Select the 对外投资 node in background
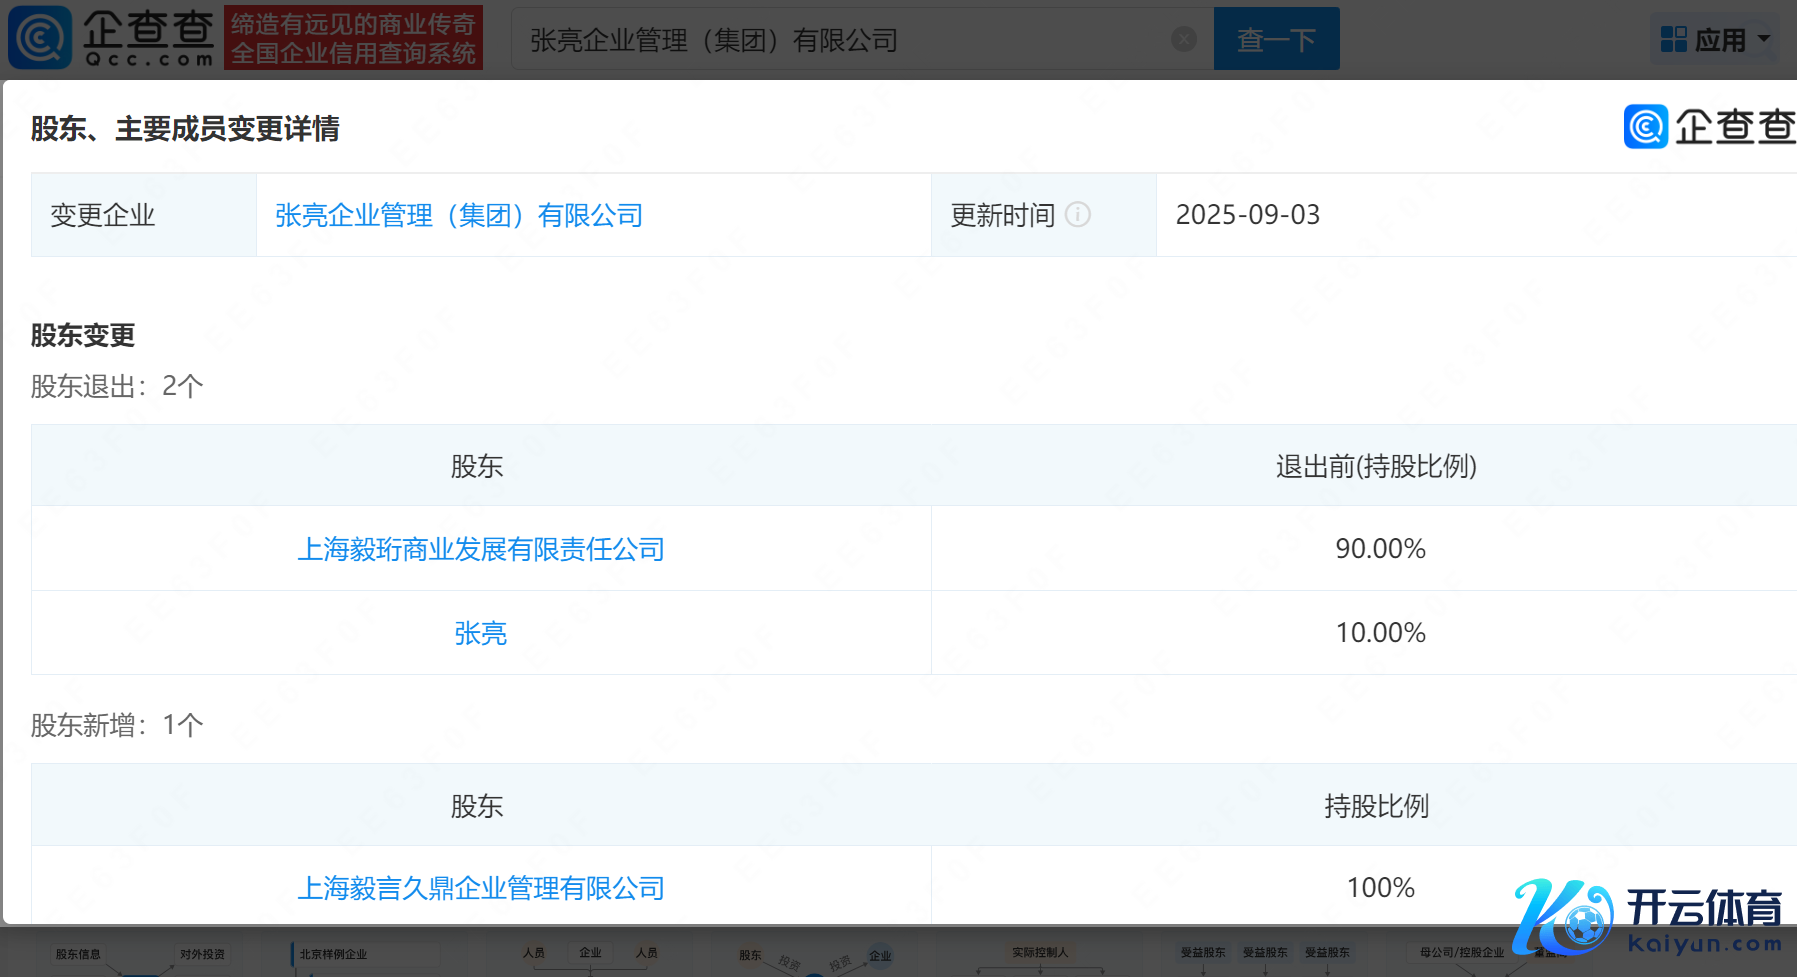 pos(202,954)
